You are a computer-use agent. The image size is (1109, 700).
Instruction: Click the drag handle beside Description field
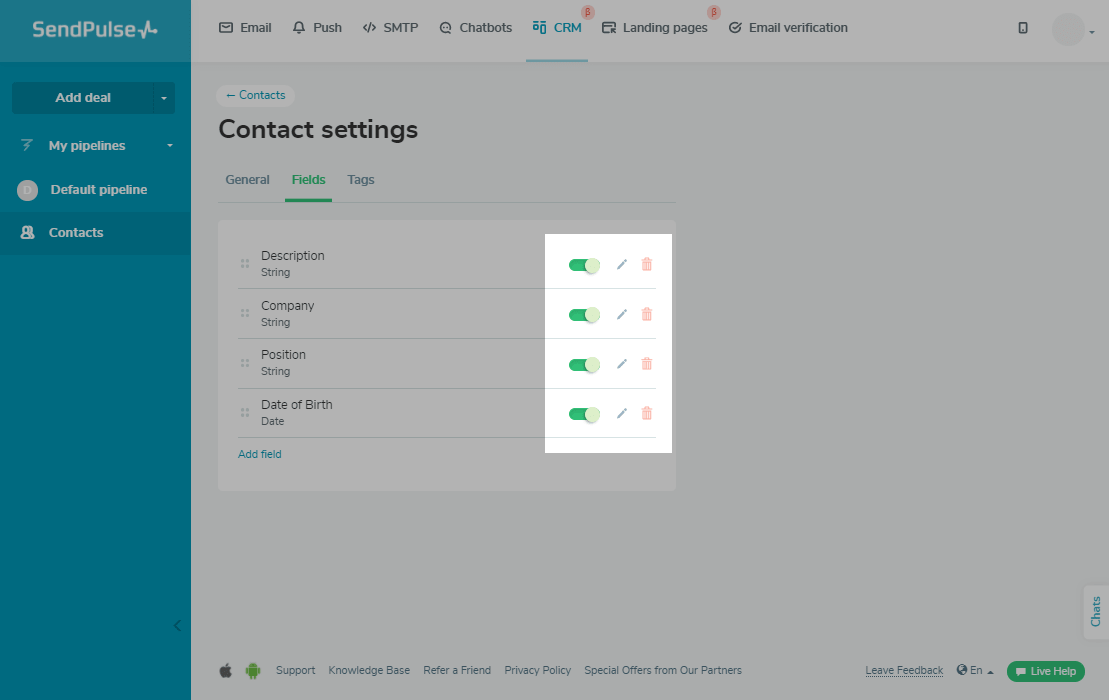click(x=245, y=264)
